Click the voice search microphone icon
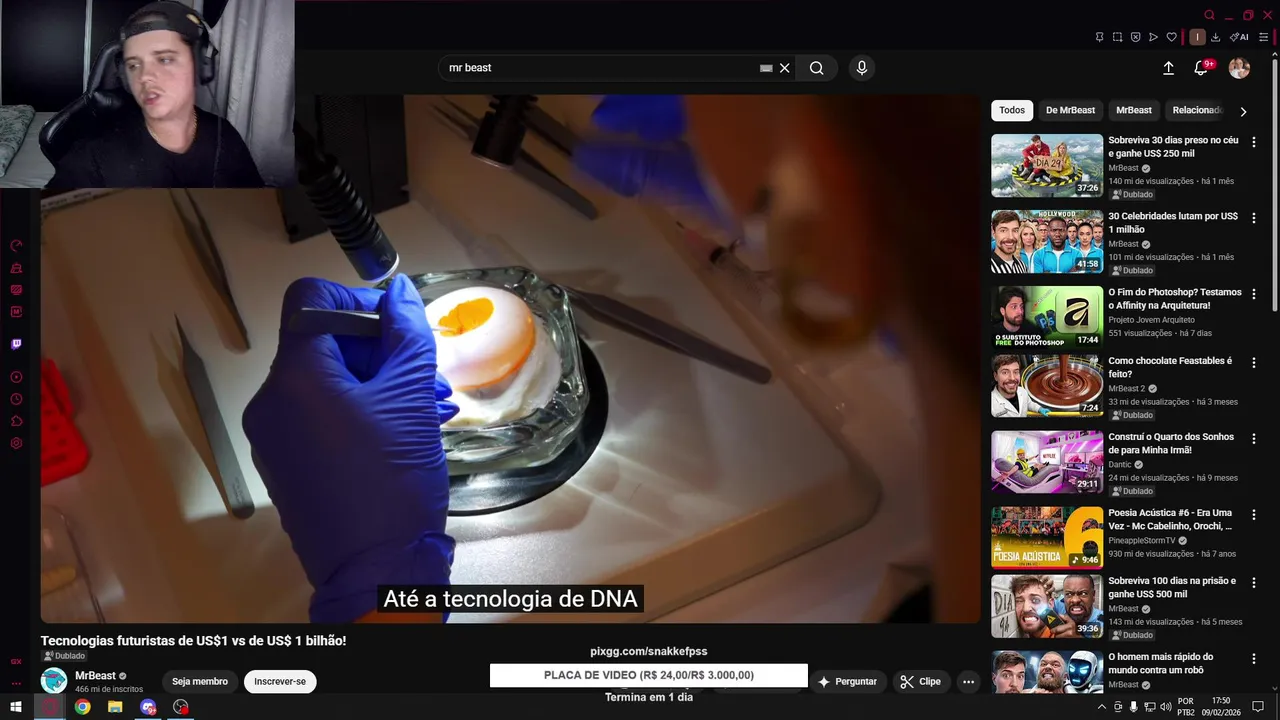The image size is (1280, 720). click(862, 68)
